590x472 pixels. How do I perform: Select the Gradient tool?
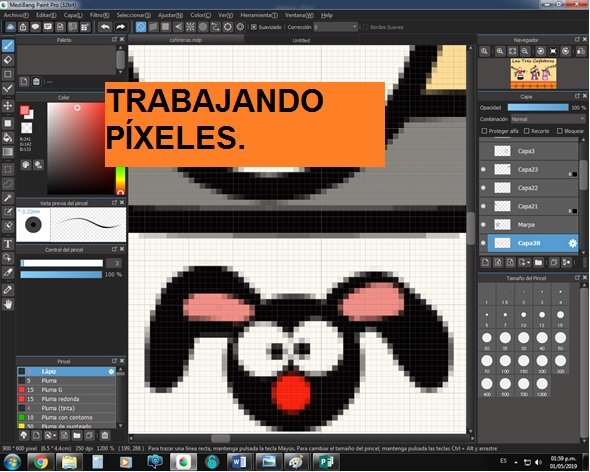pyautogui.click(x=8, y=152)
